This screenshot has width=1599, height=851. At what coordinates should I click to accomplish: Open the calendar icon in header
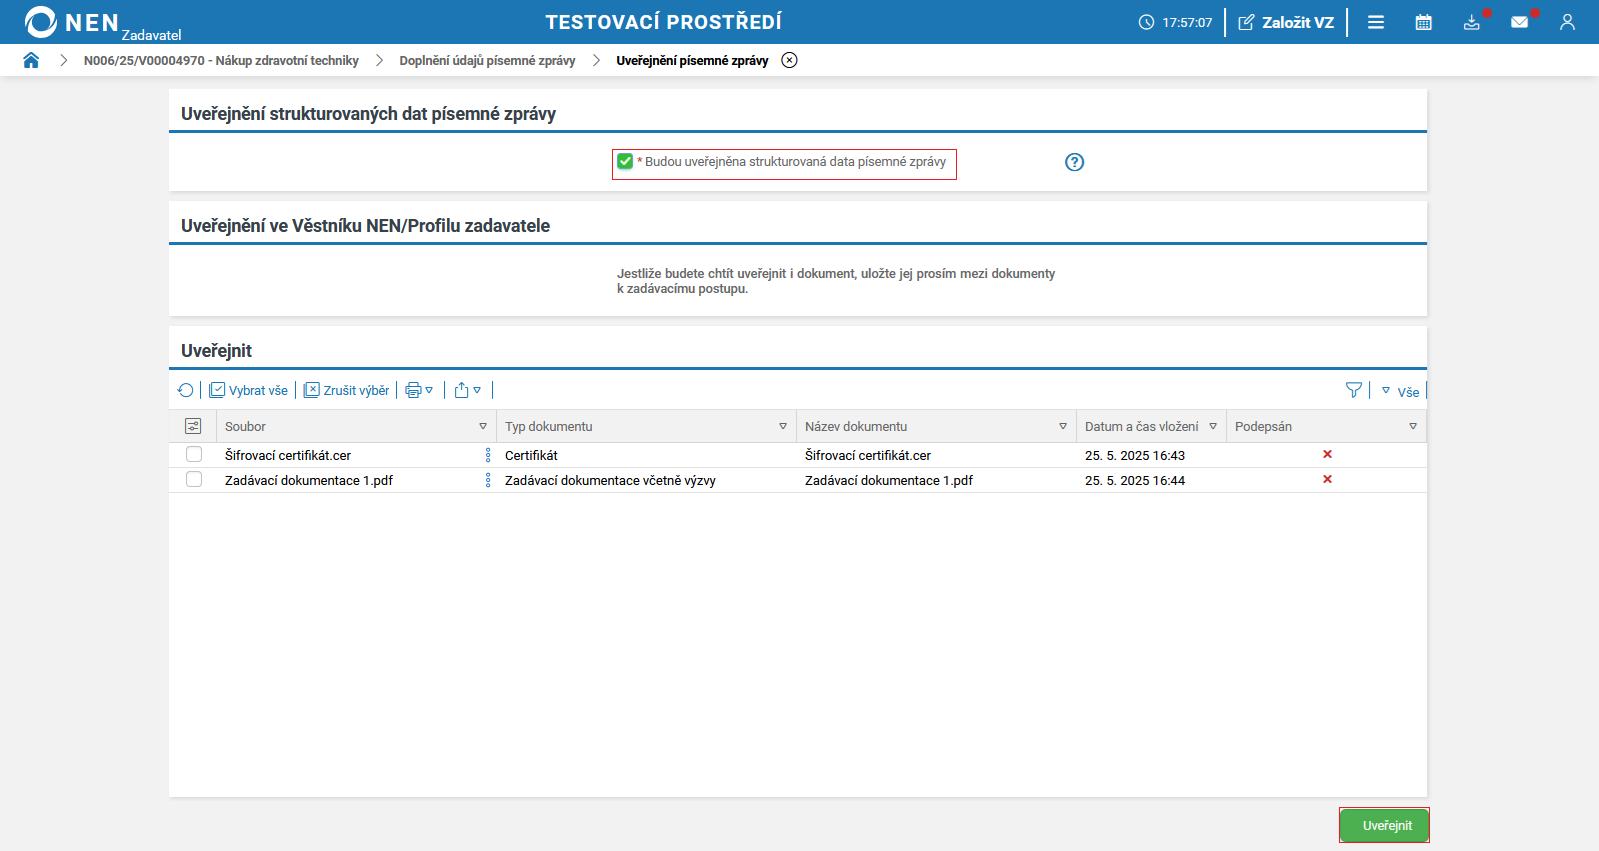tap(1423, 22)
